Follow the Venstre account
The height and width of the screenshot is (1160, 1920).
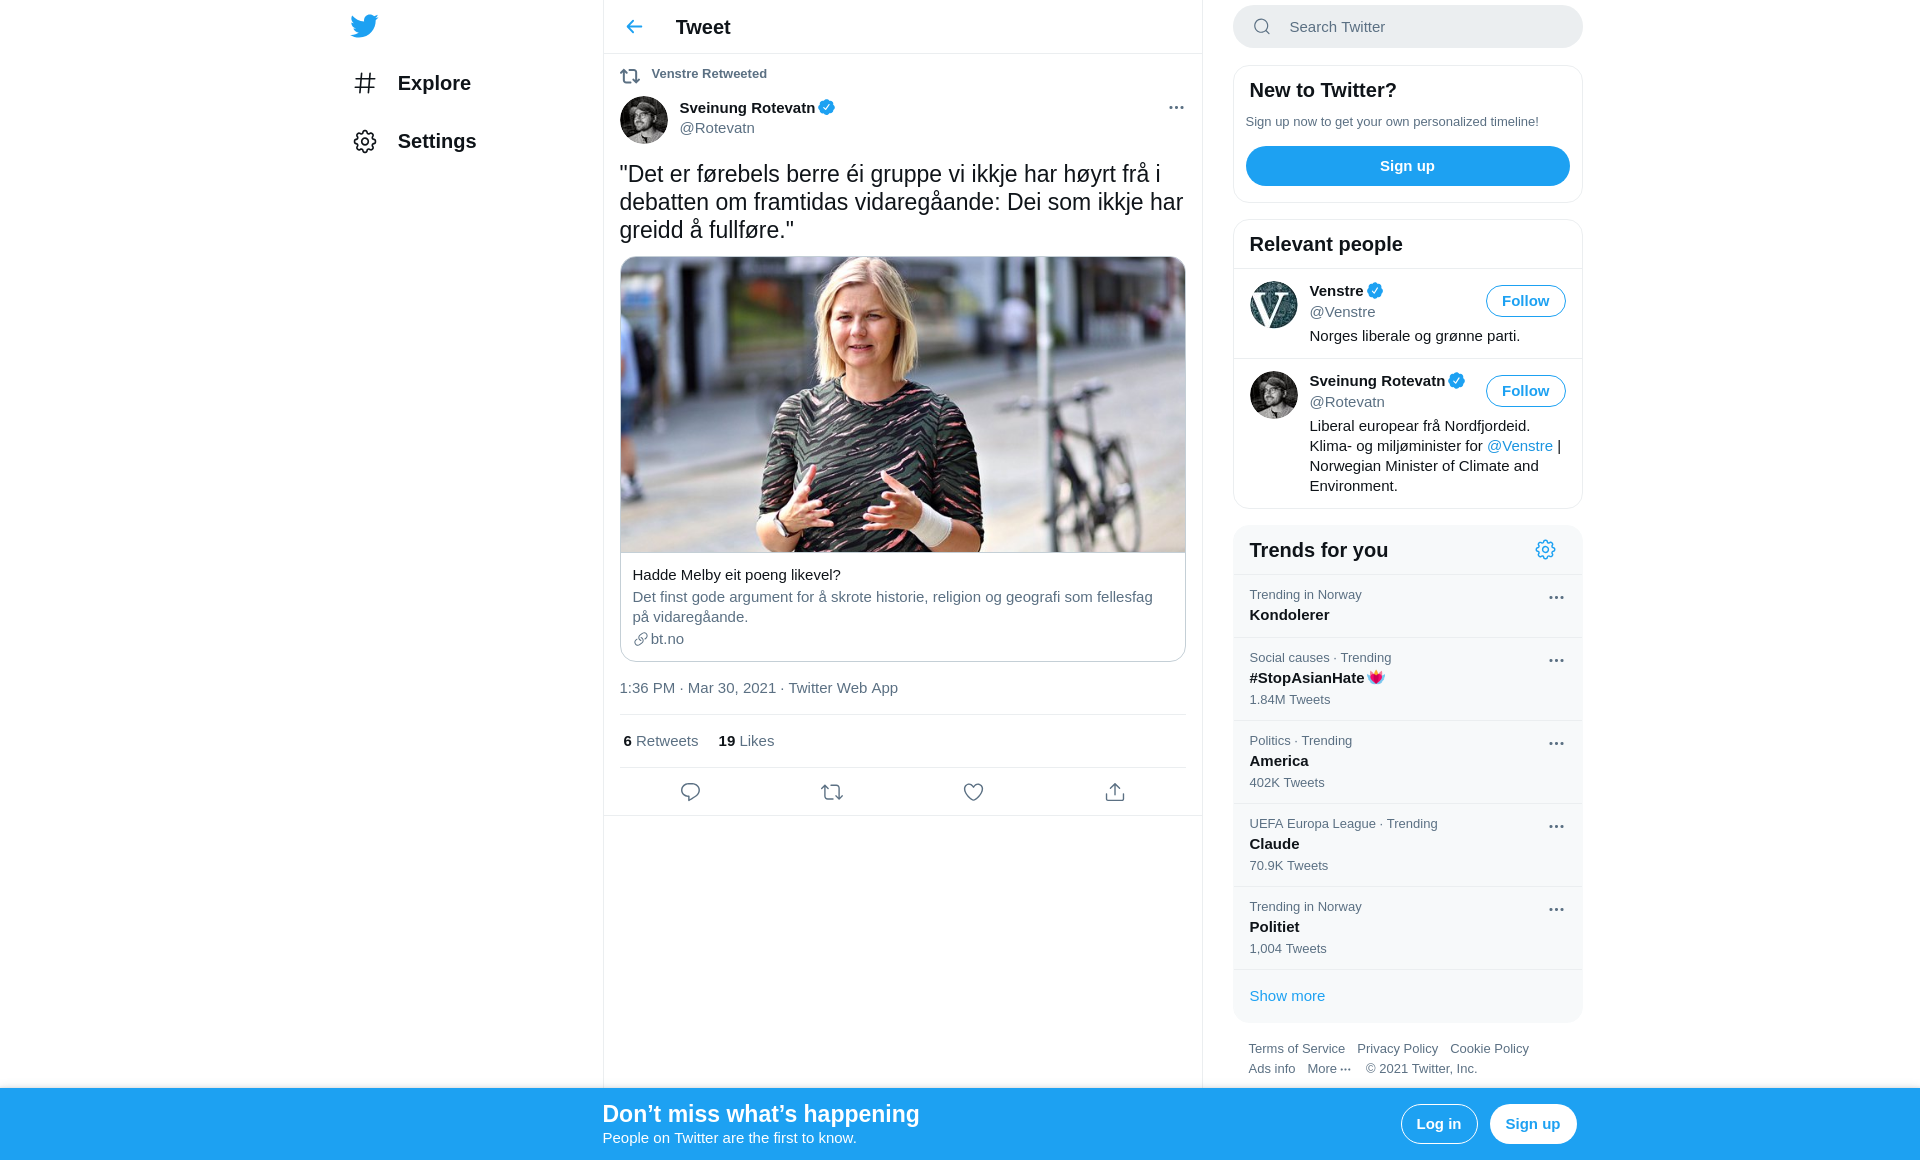pyautogui.click(x=1525, y=301)
